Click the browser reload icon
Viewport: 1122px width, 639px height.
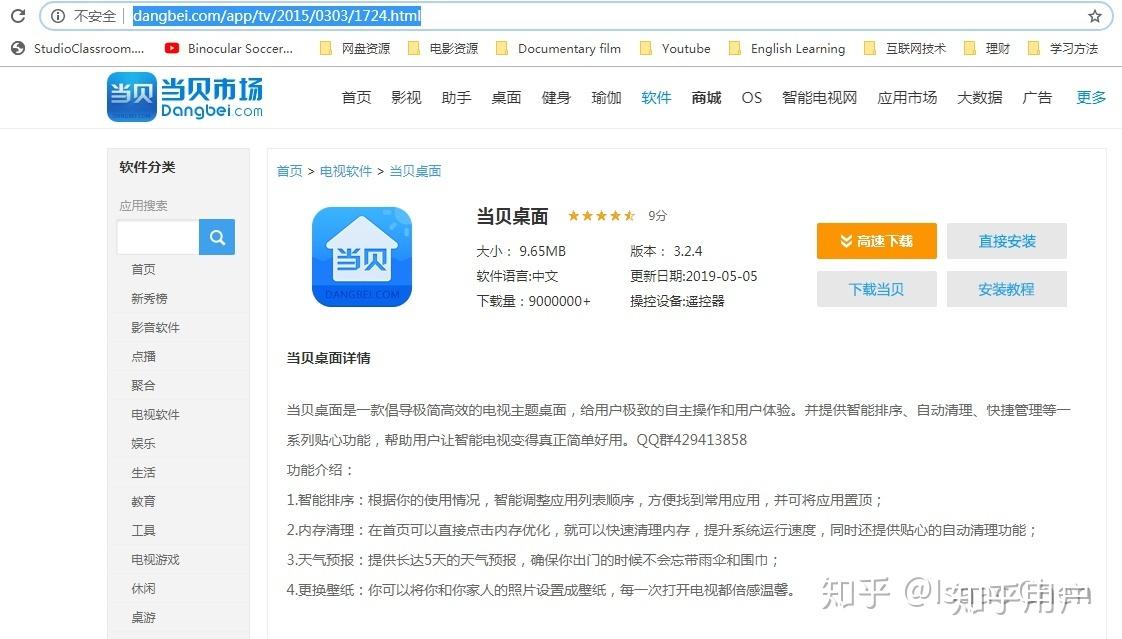(18, 16)
